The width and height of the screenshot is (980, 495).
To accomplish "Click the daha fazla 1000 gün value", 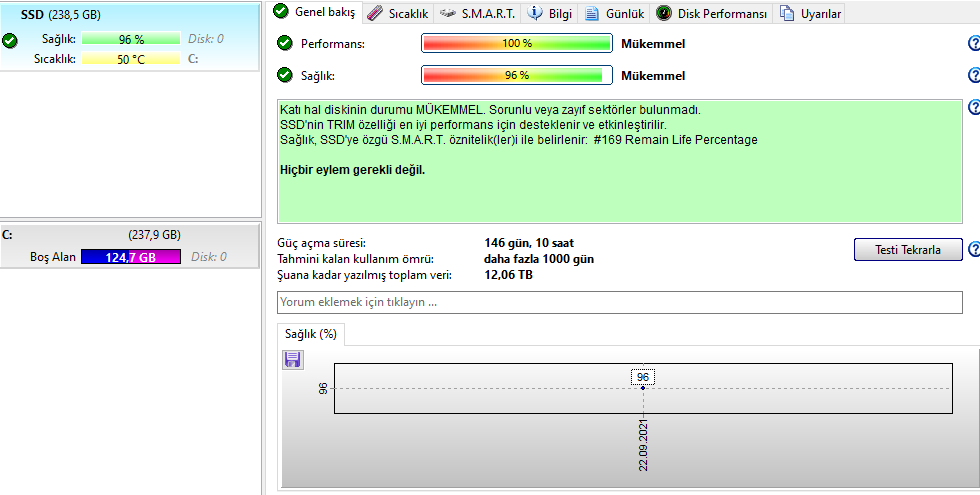I will pos(539,259).
